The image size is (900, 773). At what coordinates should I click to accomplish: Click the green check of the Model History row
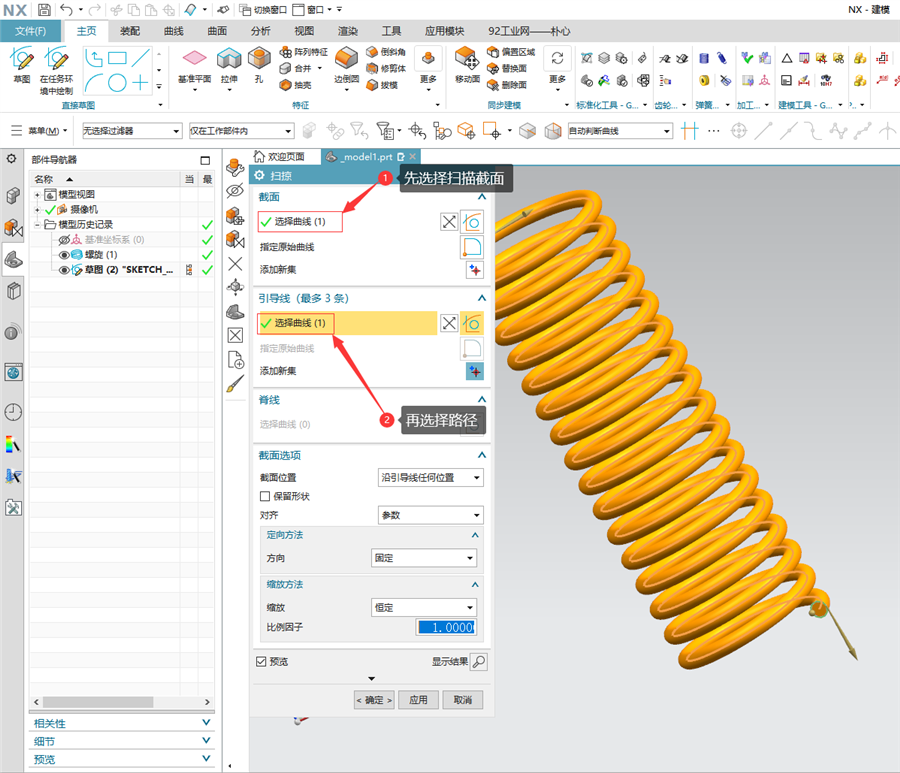pyautogui.click(x=207, y=225)
